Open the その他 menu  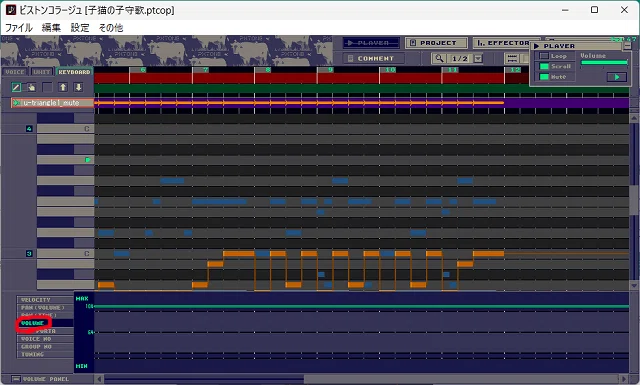click(x=111, y=28)
